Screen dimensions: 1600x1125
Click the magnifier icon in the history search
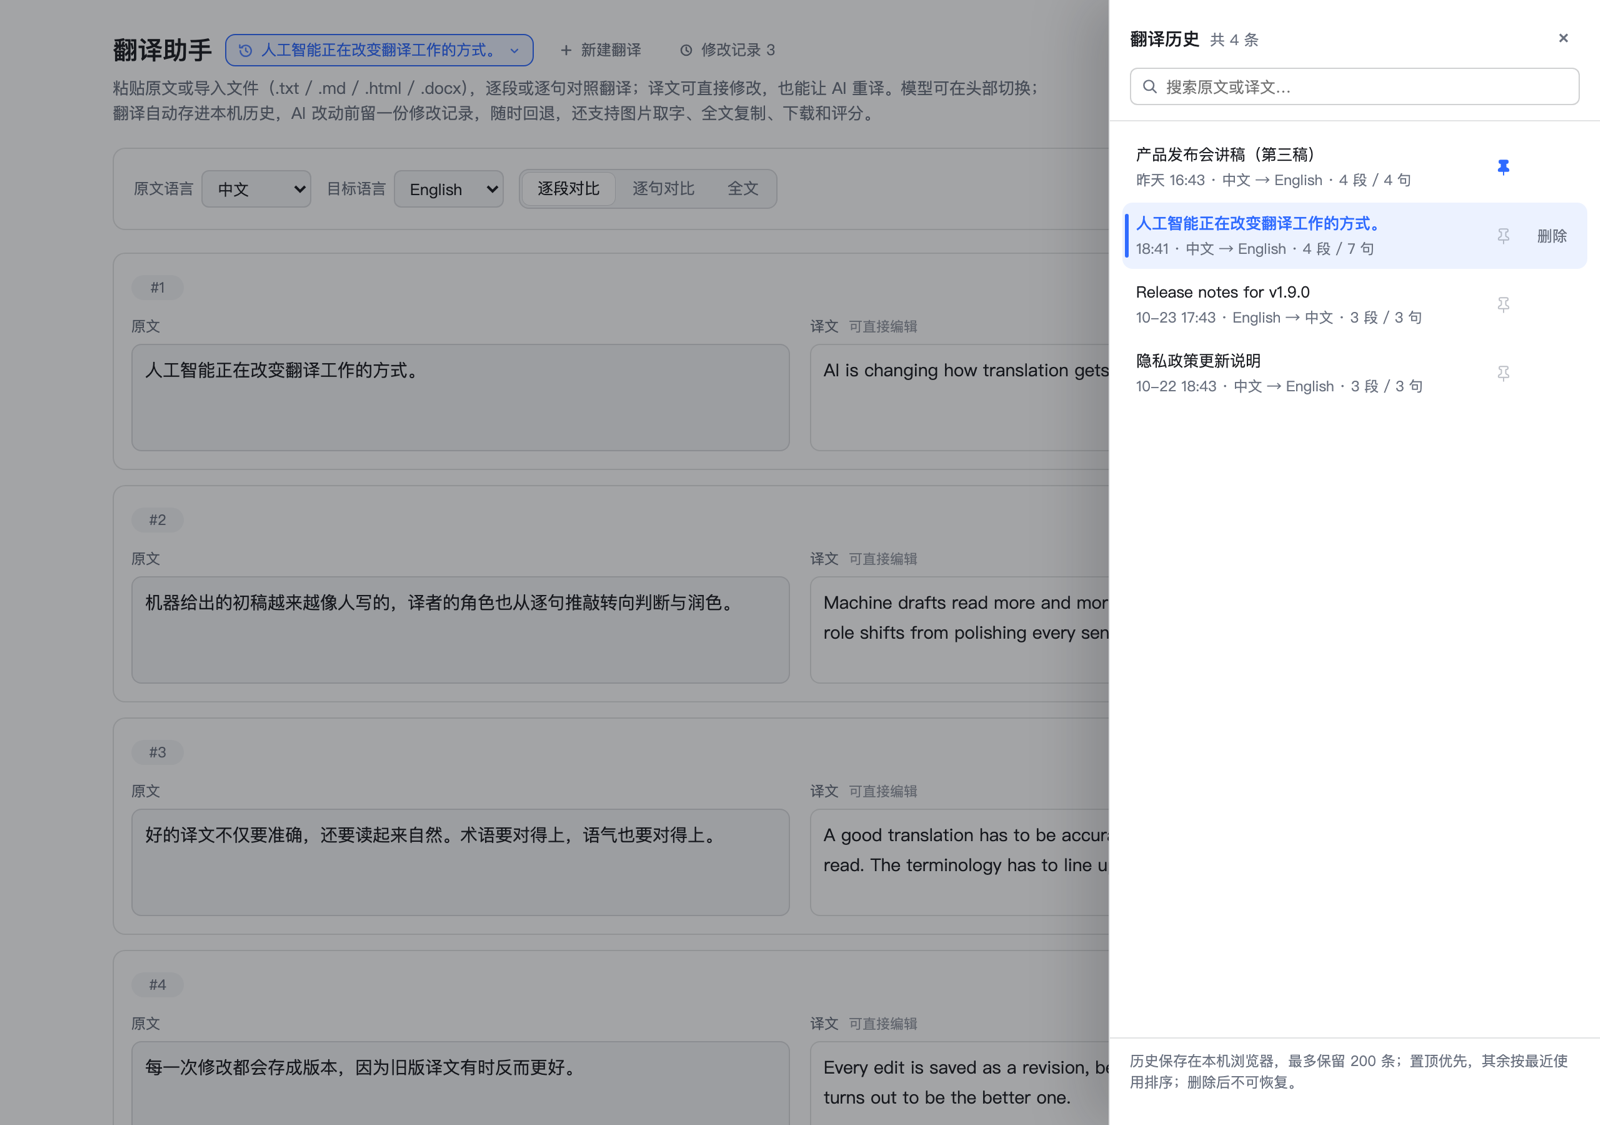pos(1150,87)
